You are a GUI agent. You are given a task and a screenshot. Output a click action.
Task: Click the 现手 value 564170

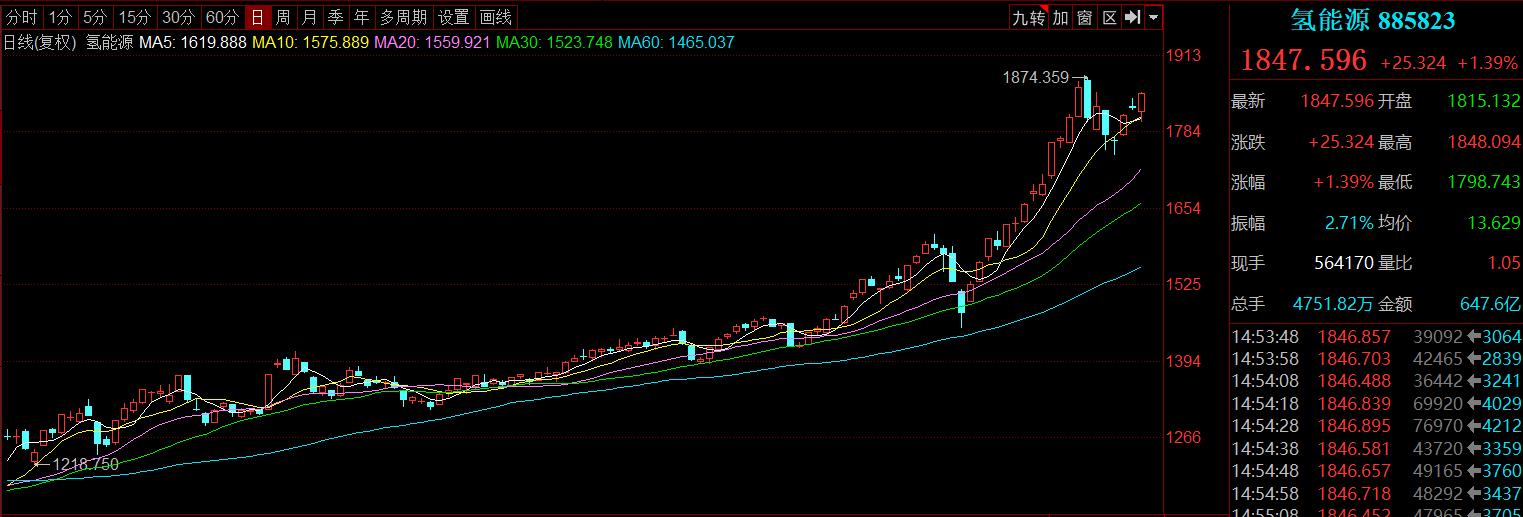[x=1343, y=263]
